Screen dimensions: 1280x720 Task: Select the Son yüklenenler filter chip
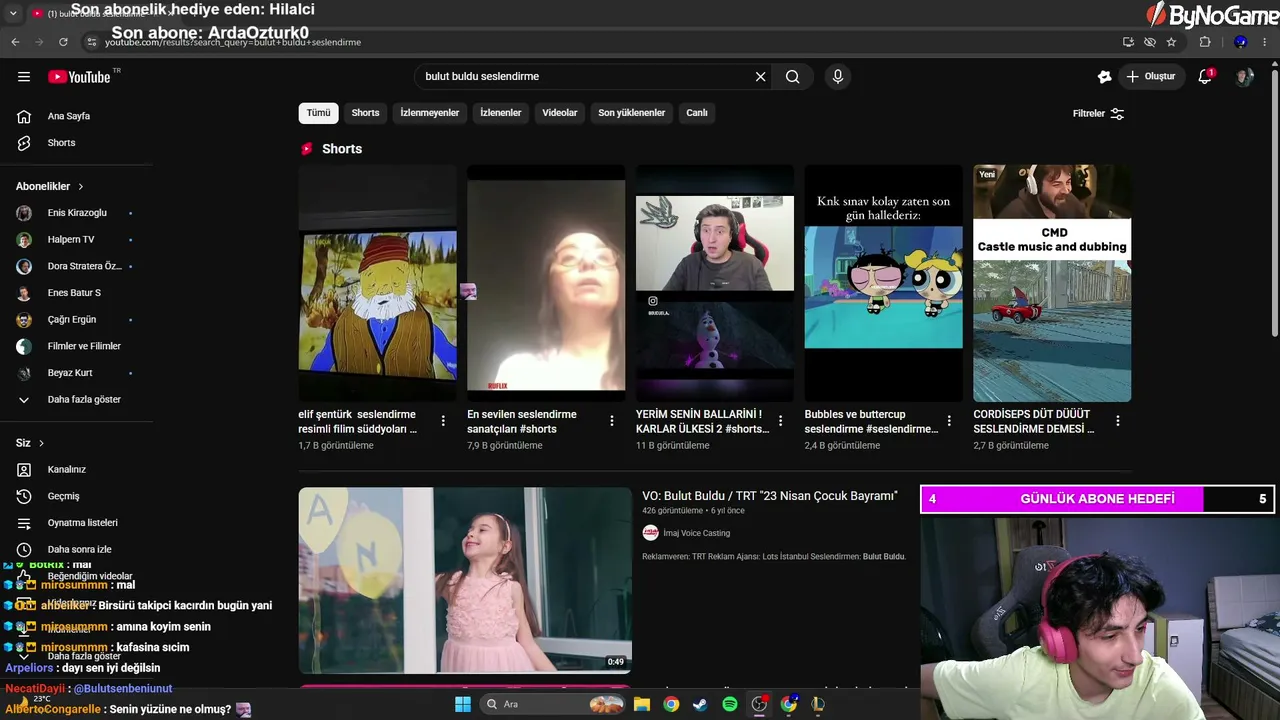632,113
